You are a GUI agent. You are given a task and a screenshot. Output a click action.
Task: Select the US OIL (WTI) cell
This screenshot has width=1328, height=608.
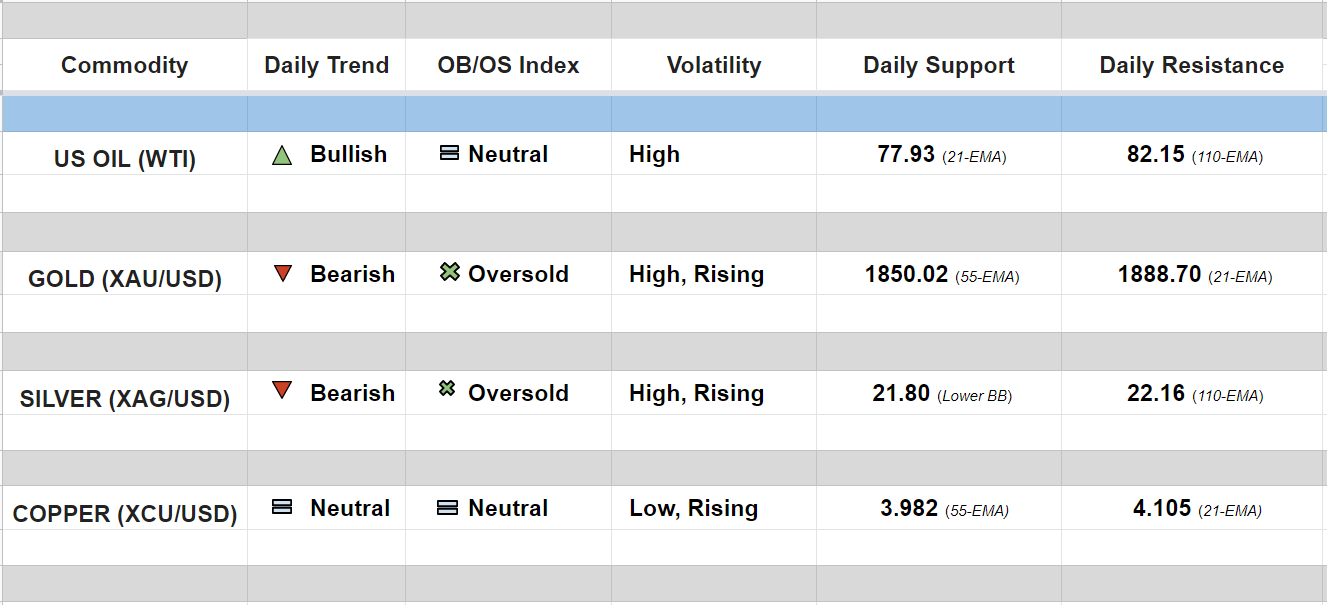click(x=125, y=159)
